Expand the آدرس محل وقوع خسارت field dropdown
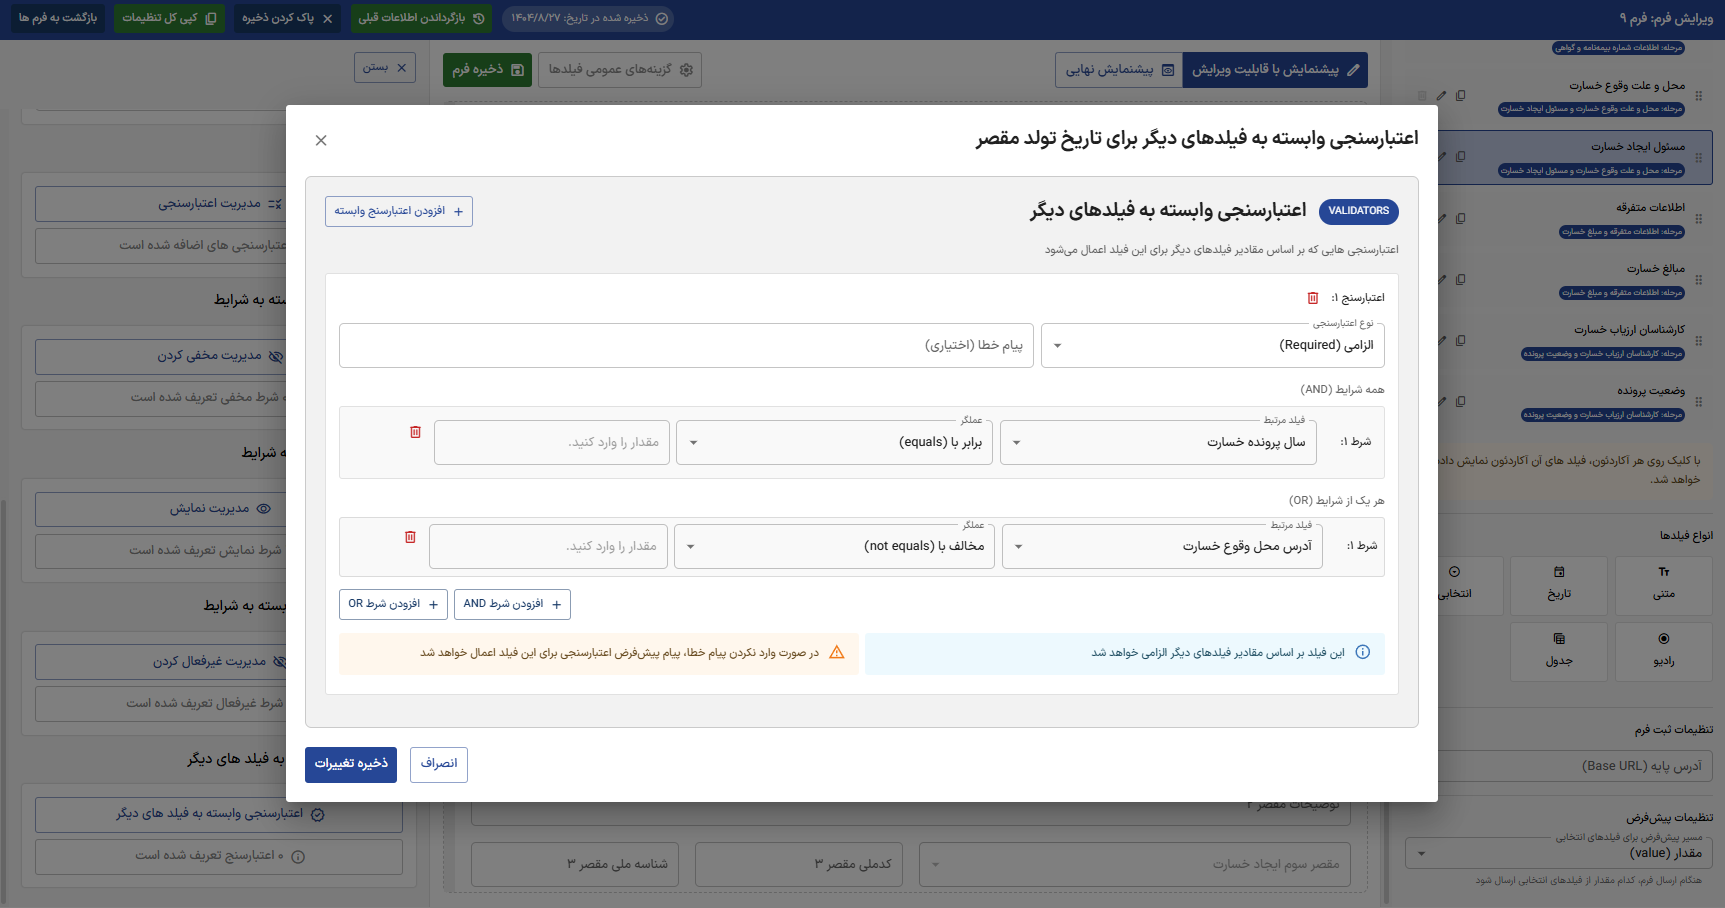Viewport: 1725px width, 908px height. click(x=1161, y=546)
